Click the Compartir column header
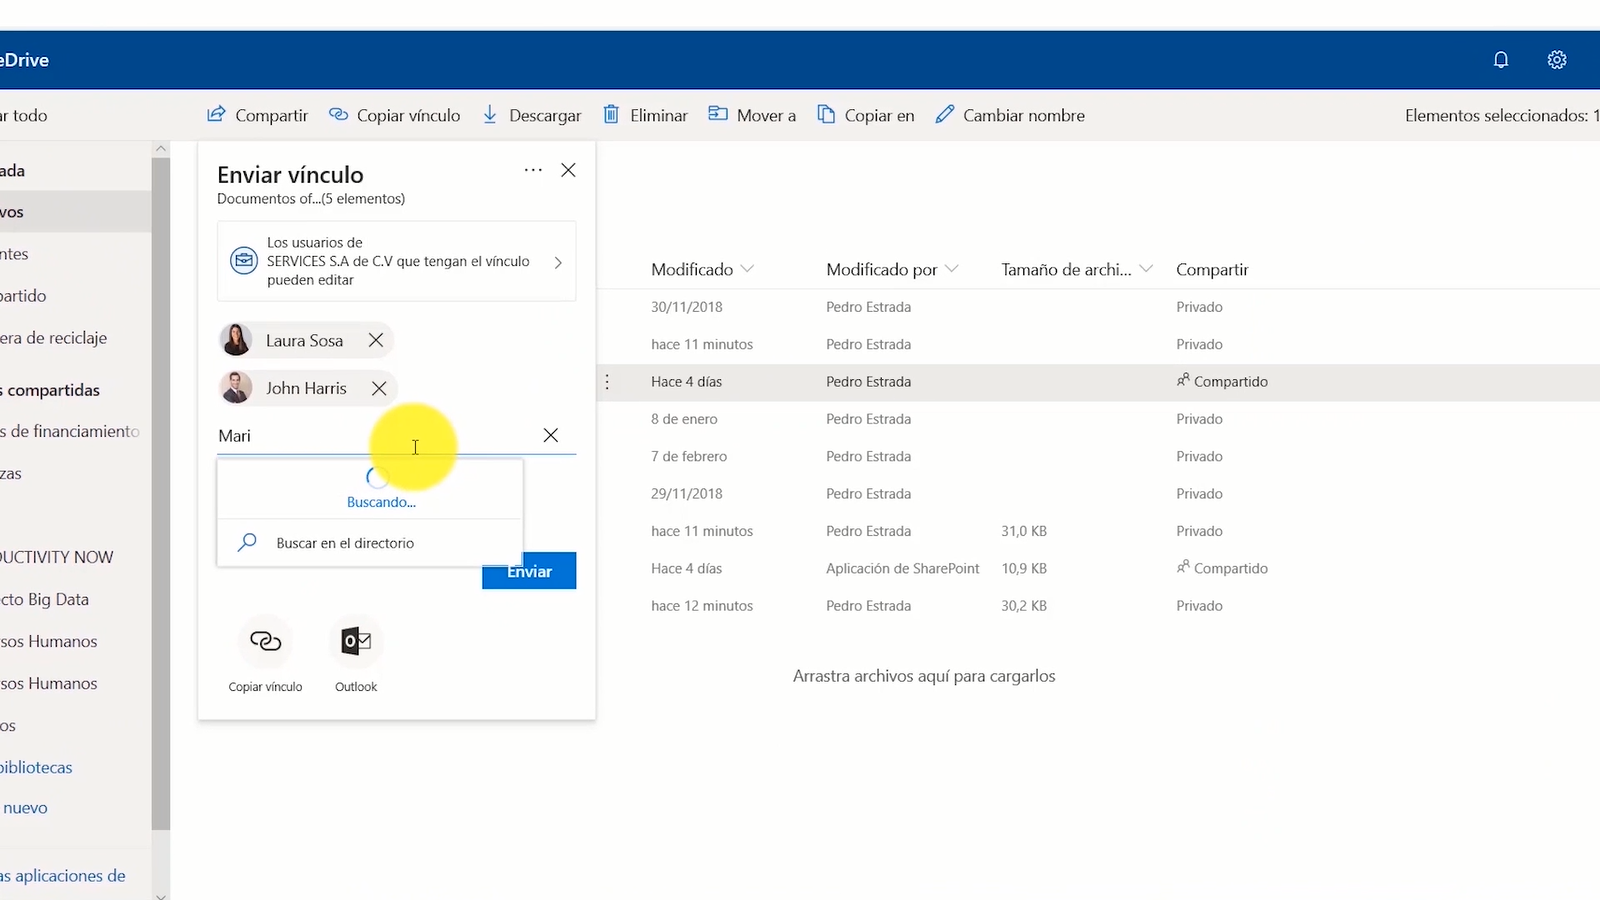 tap(1212, 269)
